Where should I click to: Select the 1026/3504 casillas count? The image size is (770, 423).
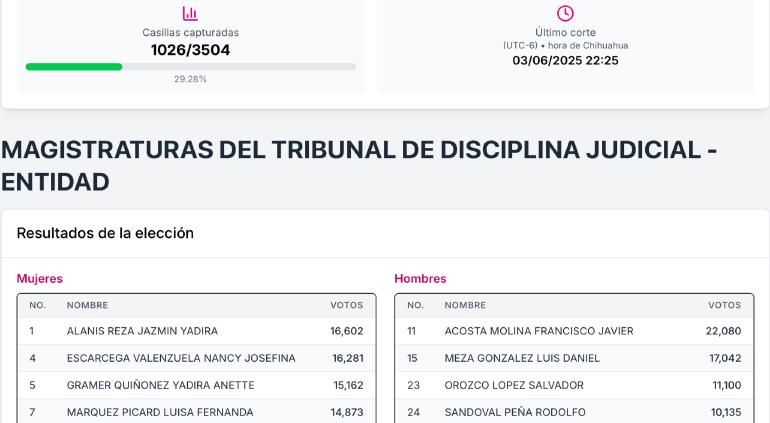click(x=191, y=50)
